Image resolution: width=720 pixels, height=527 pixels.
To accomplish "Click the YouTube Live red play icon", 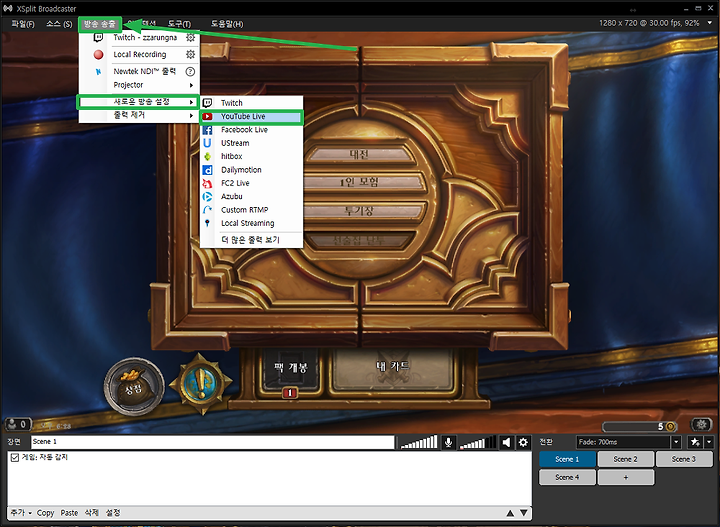I will coord(207,117).
